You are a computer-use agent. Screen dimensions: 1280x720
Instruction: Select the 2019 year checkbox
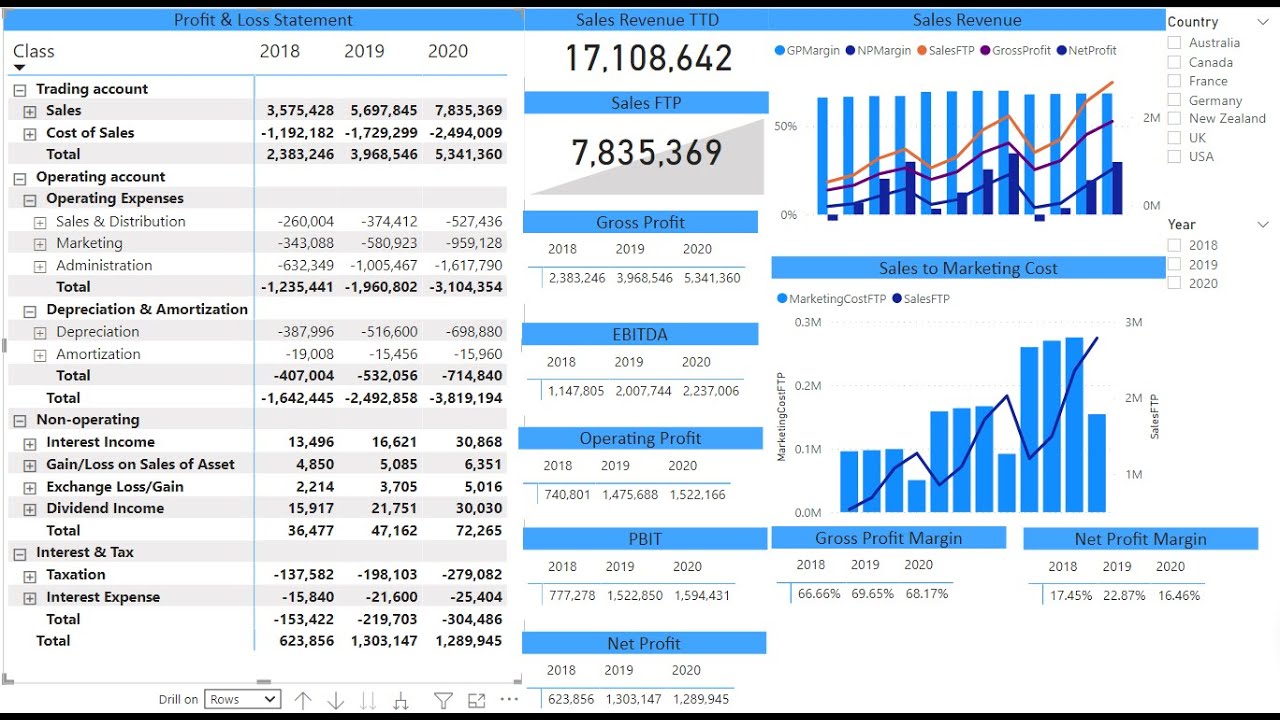[1174, 264]
